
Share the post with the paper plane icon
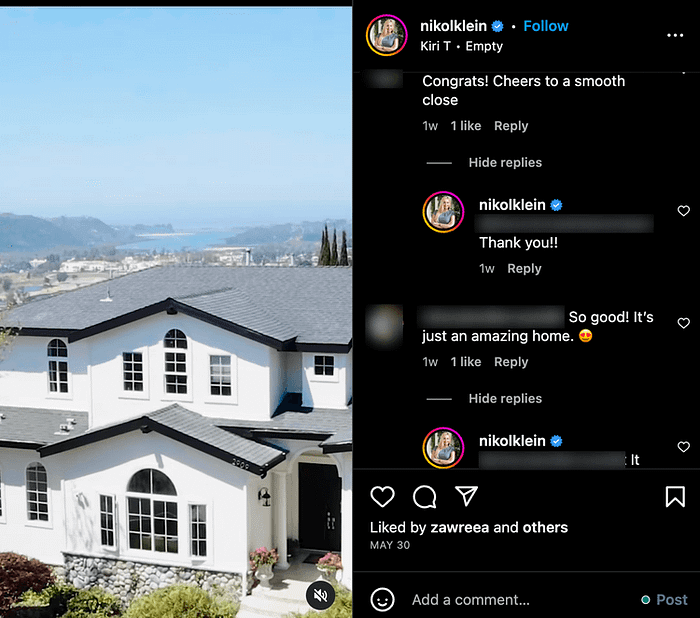(x=466, y=496)
